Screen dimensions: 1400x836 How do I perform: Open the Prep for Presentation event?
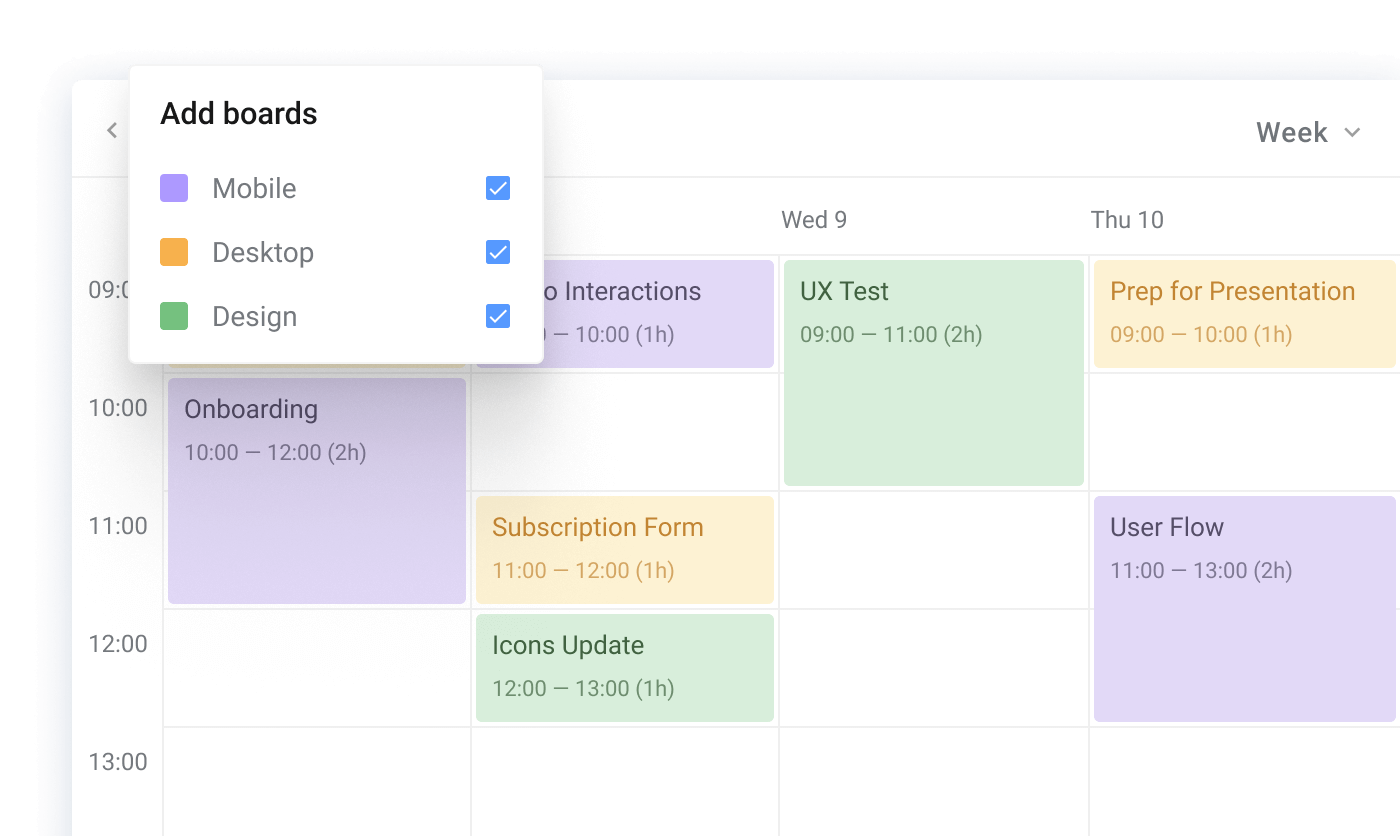(x=1244, y=313)
